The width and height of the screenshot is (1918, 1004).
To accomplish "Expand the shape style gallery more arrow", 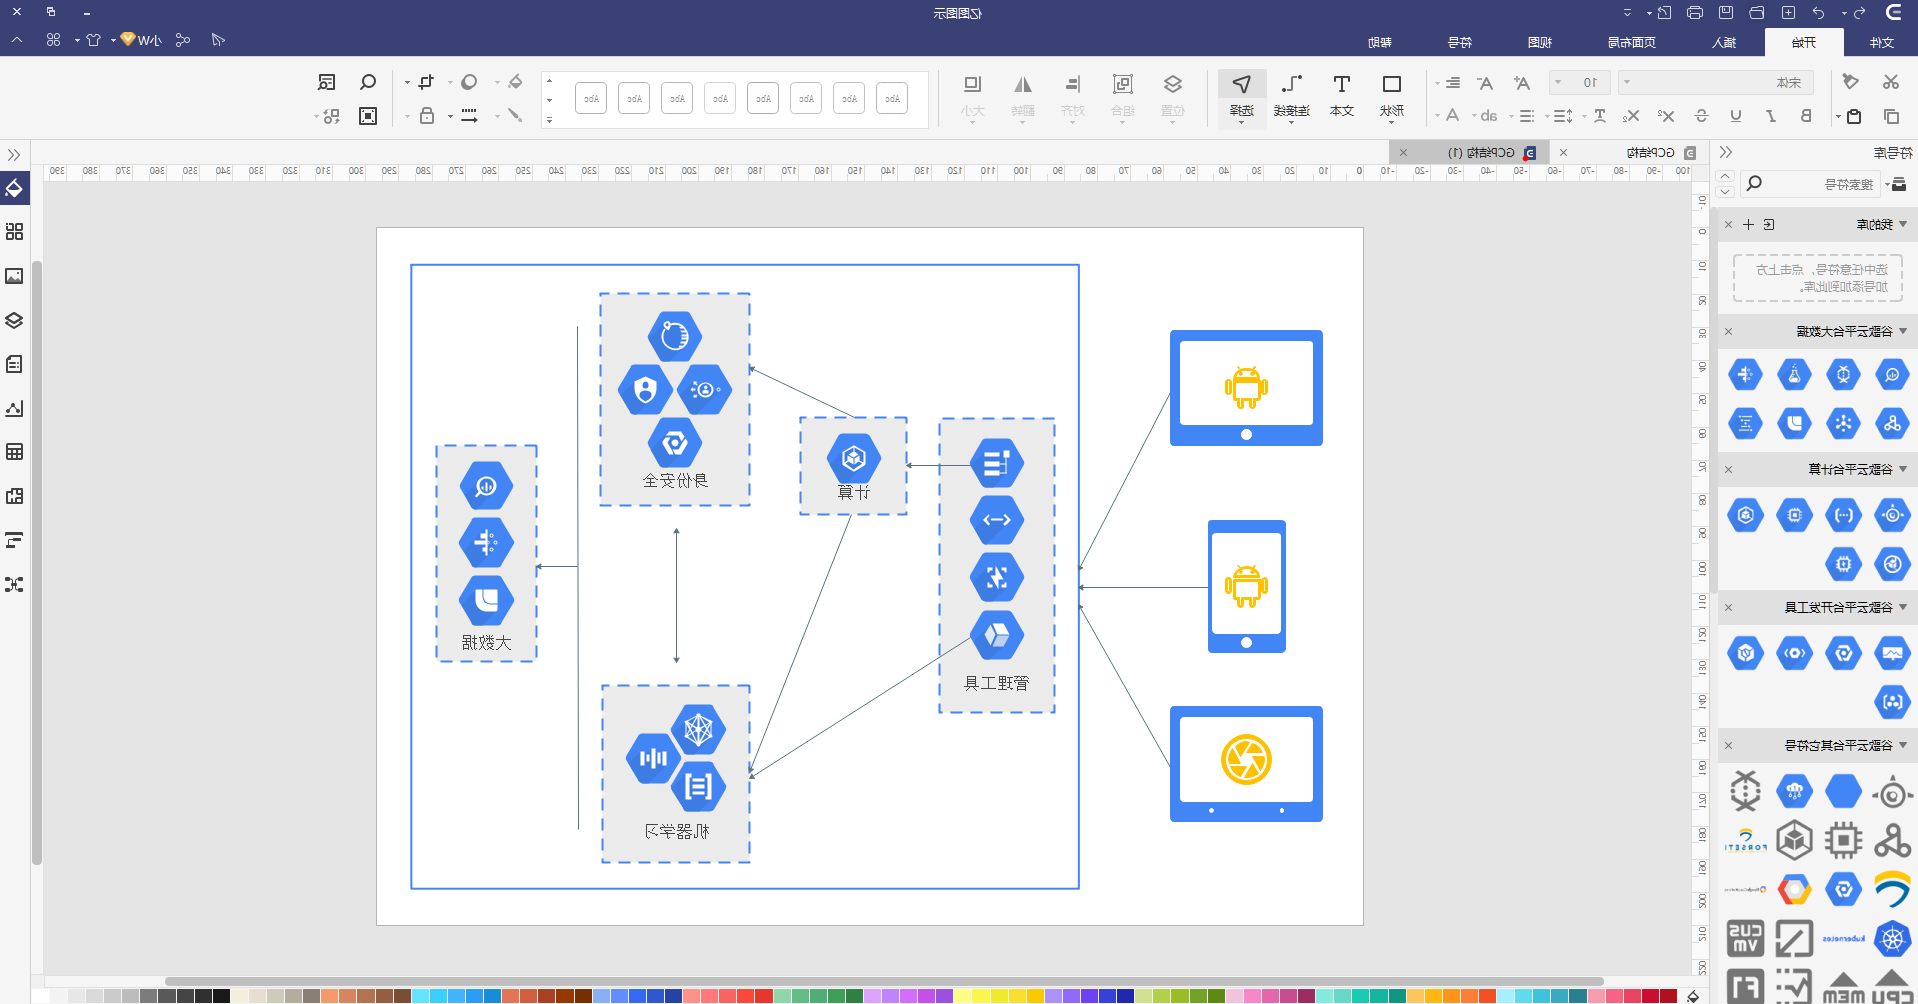I will pyautogui.click(x=549, y=119).
